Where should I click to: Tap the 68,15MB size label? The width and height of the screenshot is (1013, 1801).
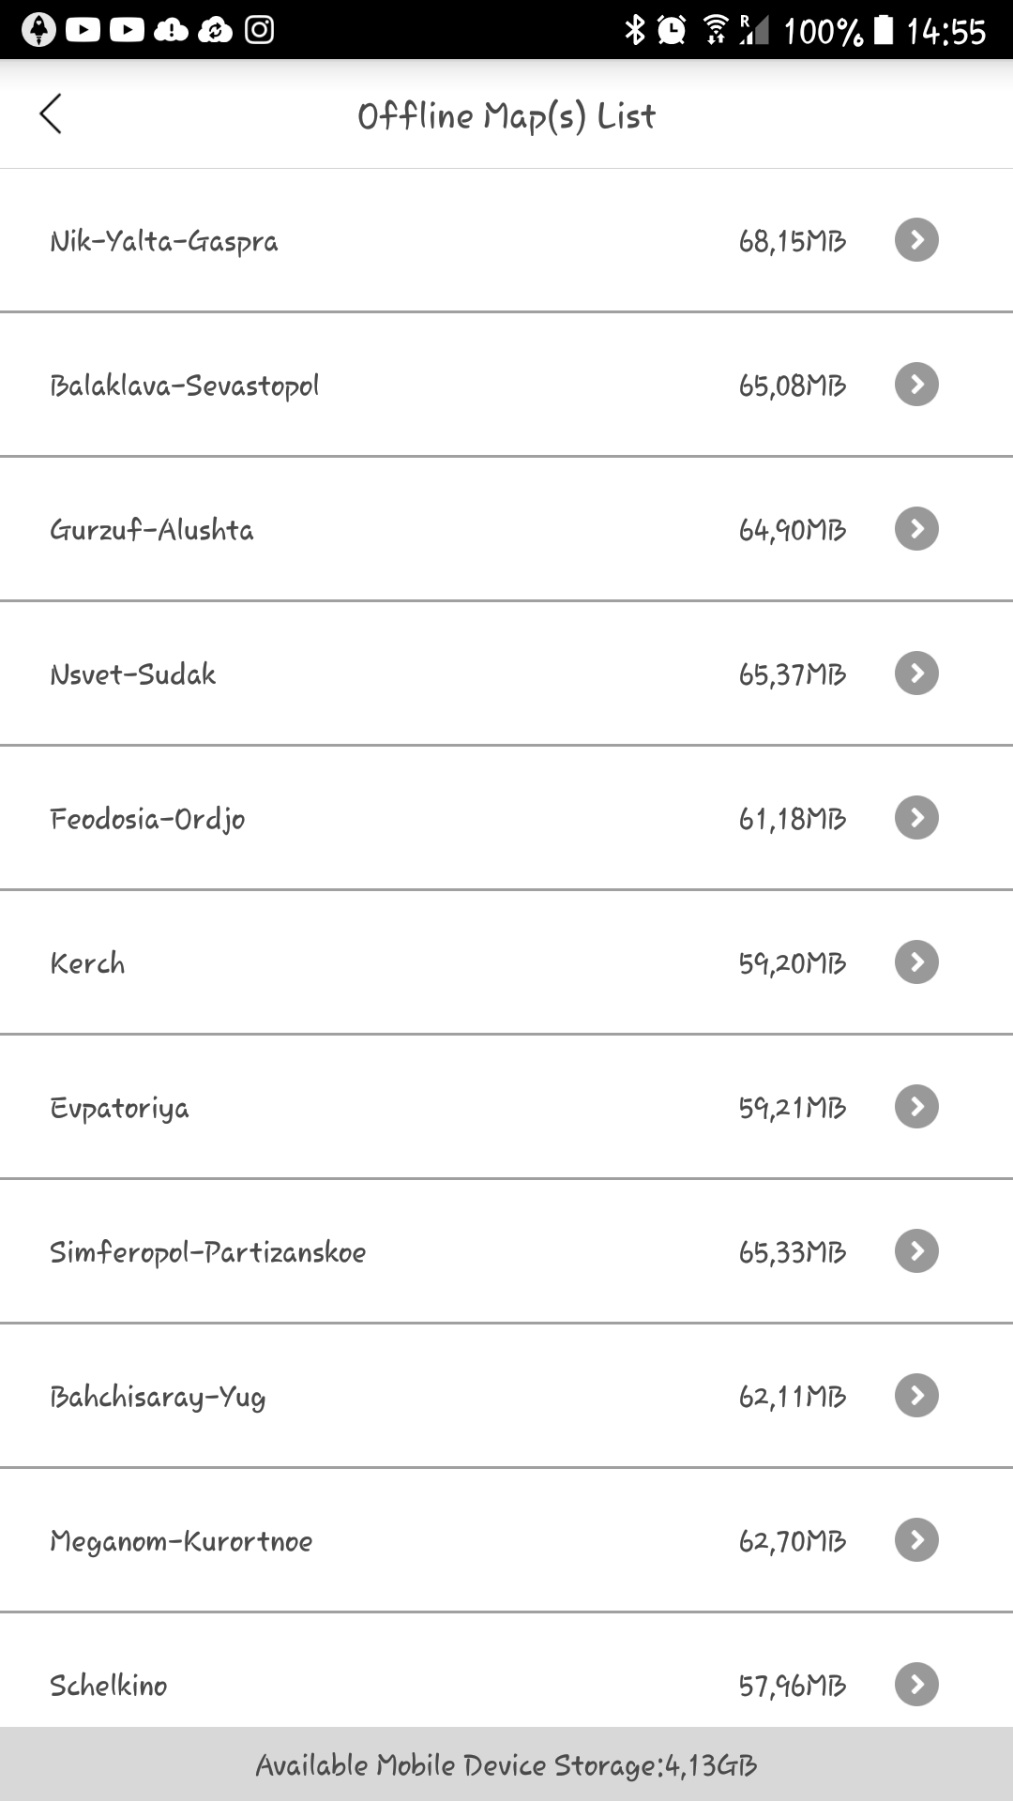tap(792, 241)
